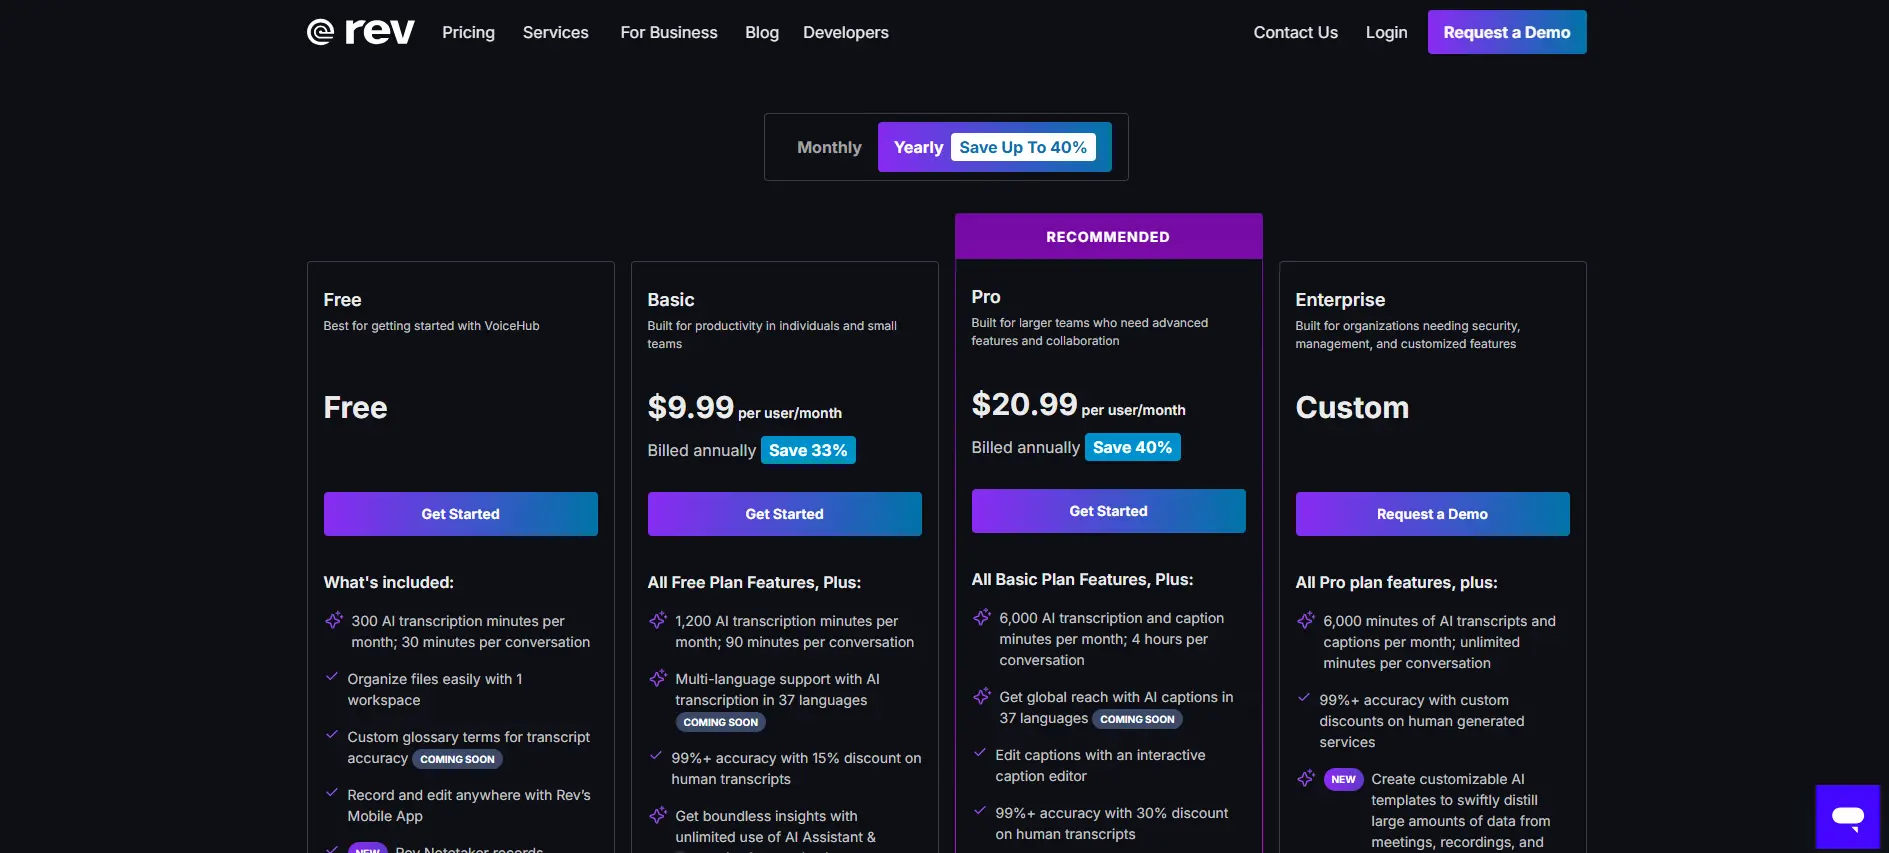Click sparkle icon beside 300 AI transcription minutes
The width and height of the screenshot is (1889, 853).
[x=334, y=620]
